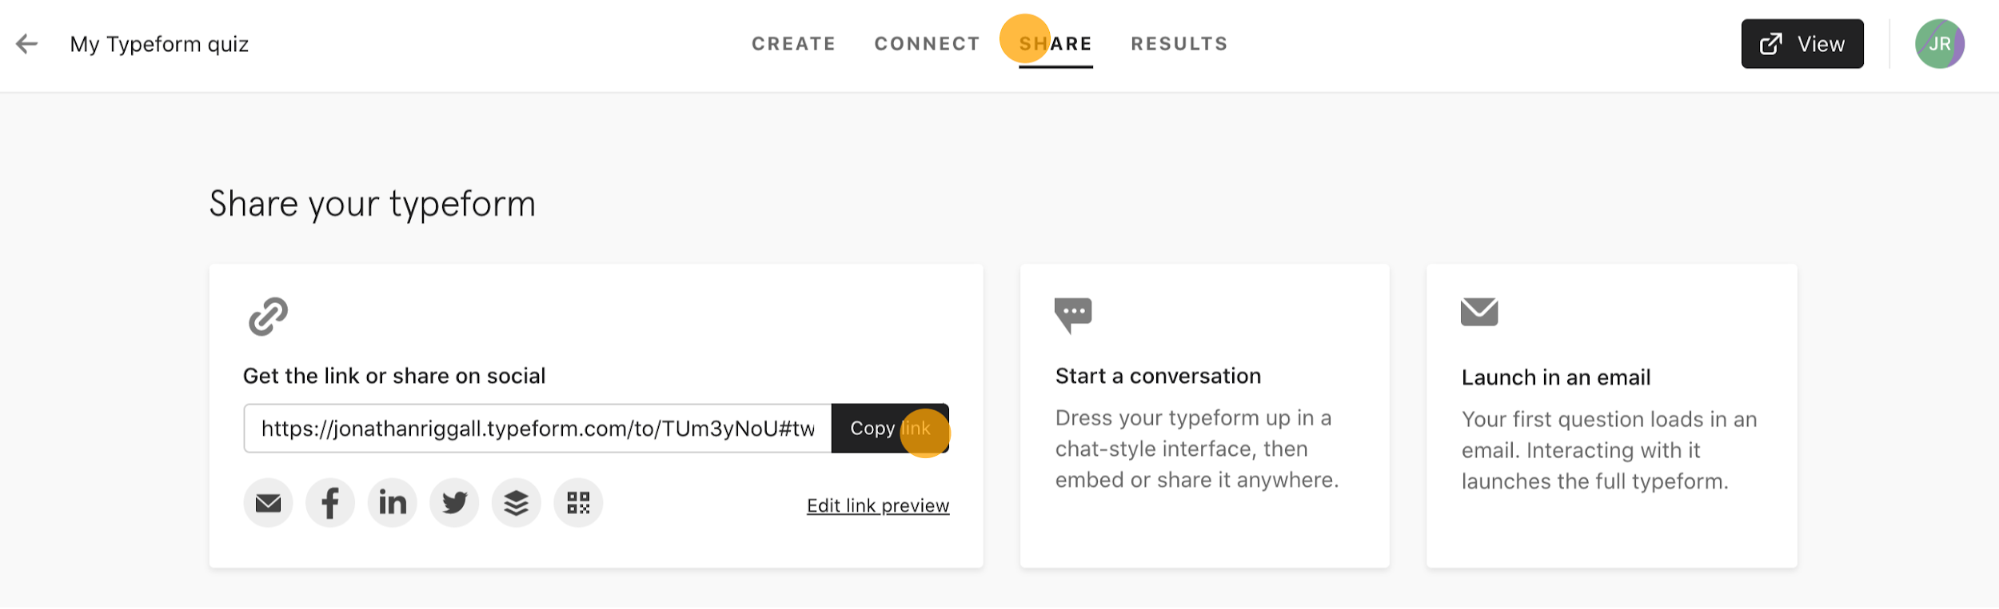The height and width of the screenshot is (609, 1999).
Task: Go back using the left arrow icon
Action: click(27, 44)
